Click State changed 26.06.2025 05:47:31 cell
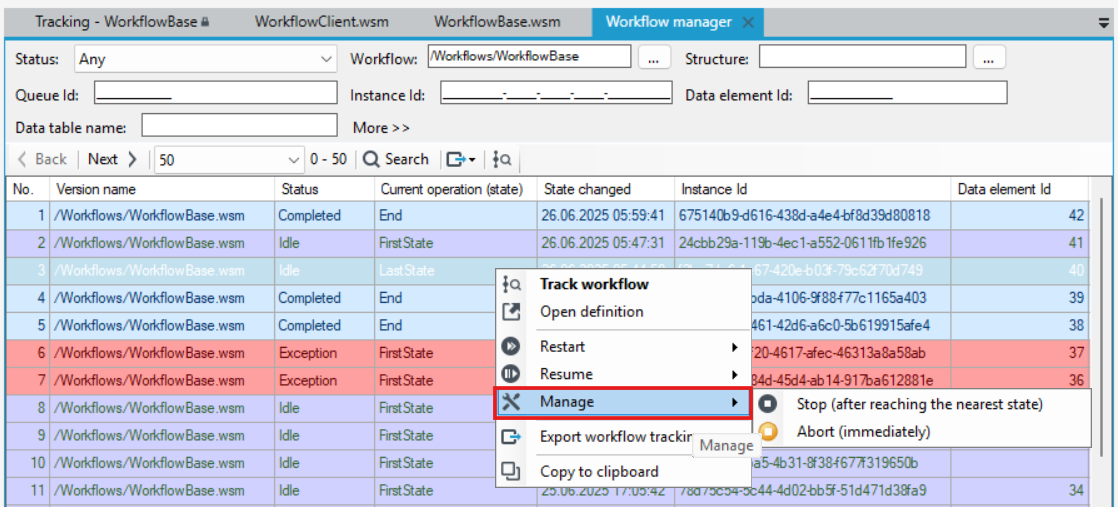This screenshot has height=507, width=1118. (606, 243)
